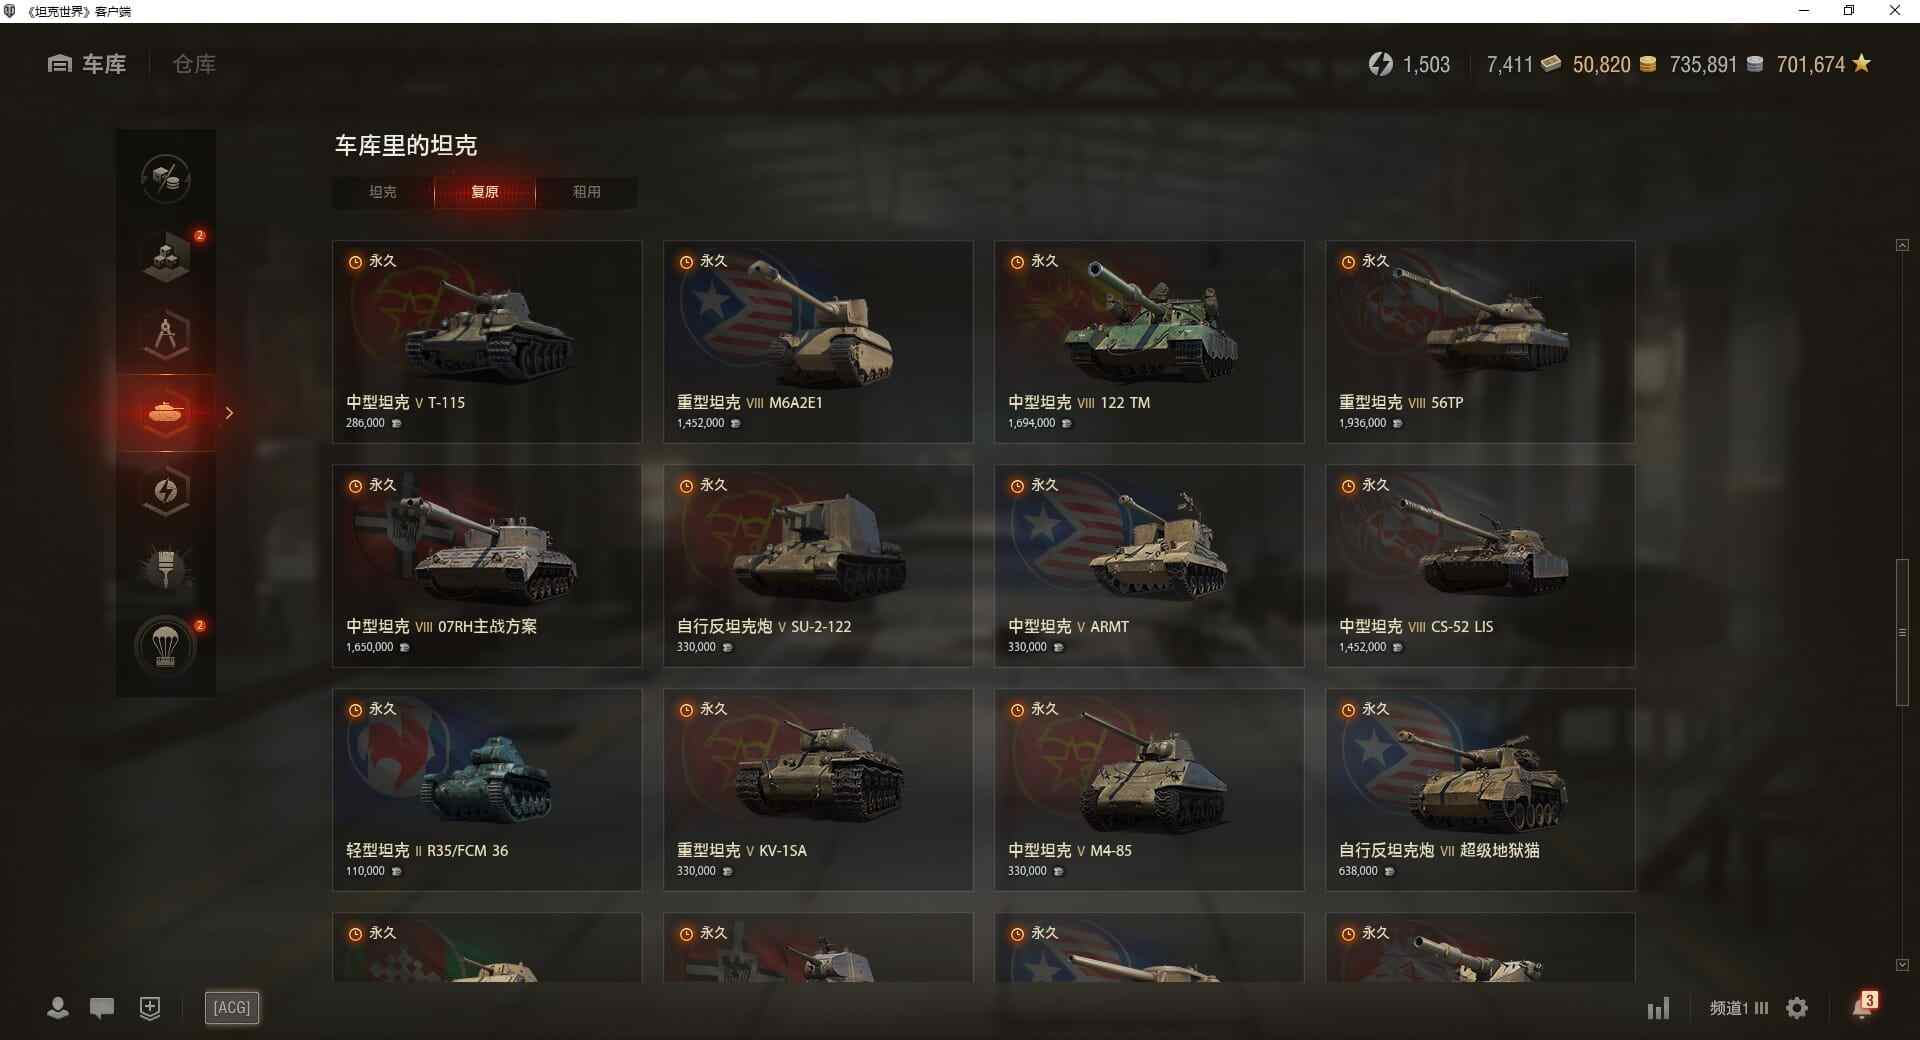
Task: Click the tank list vertical scrollbar handle
Action: point(1902,633)
